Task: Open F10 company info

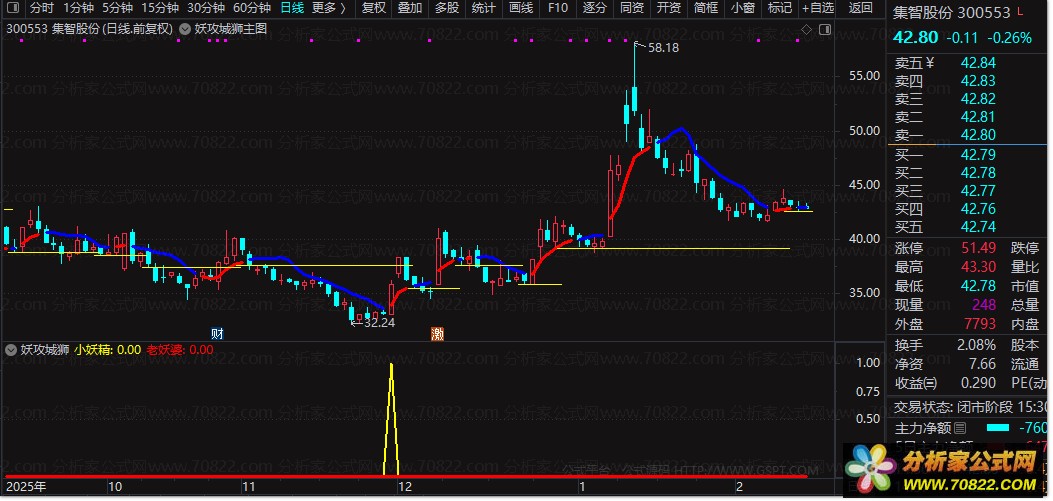Action: pyautogui.click(x=557, y=8)
